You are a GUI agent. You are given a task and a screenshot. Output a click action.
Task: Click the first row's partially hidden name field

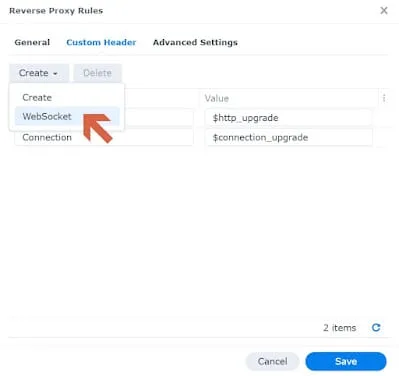[159, 118]
